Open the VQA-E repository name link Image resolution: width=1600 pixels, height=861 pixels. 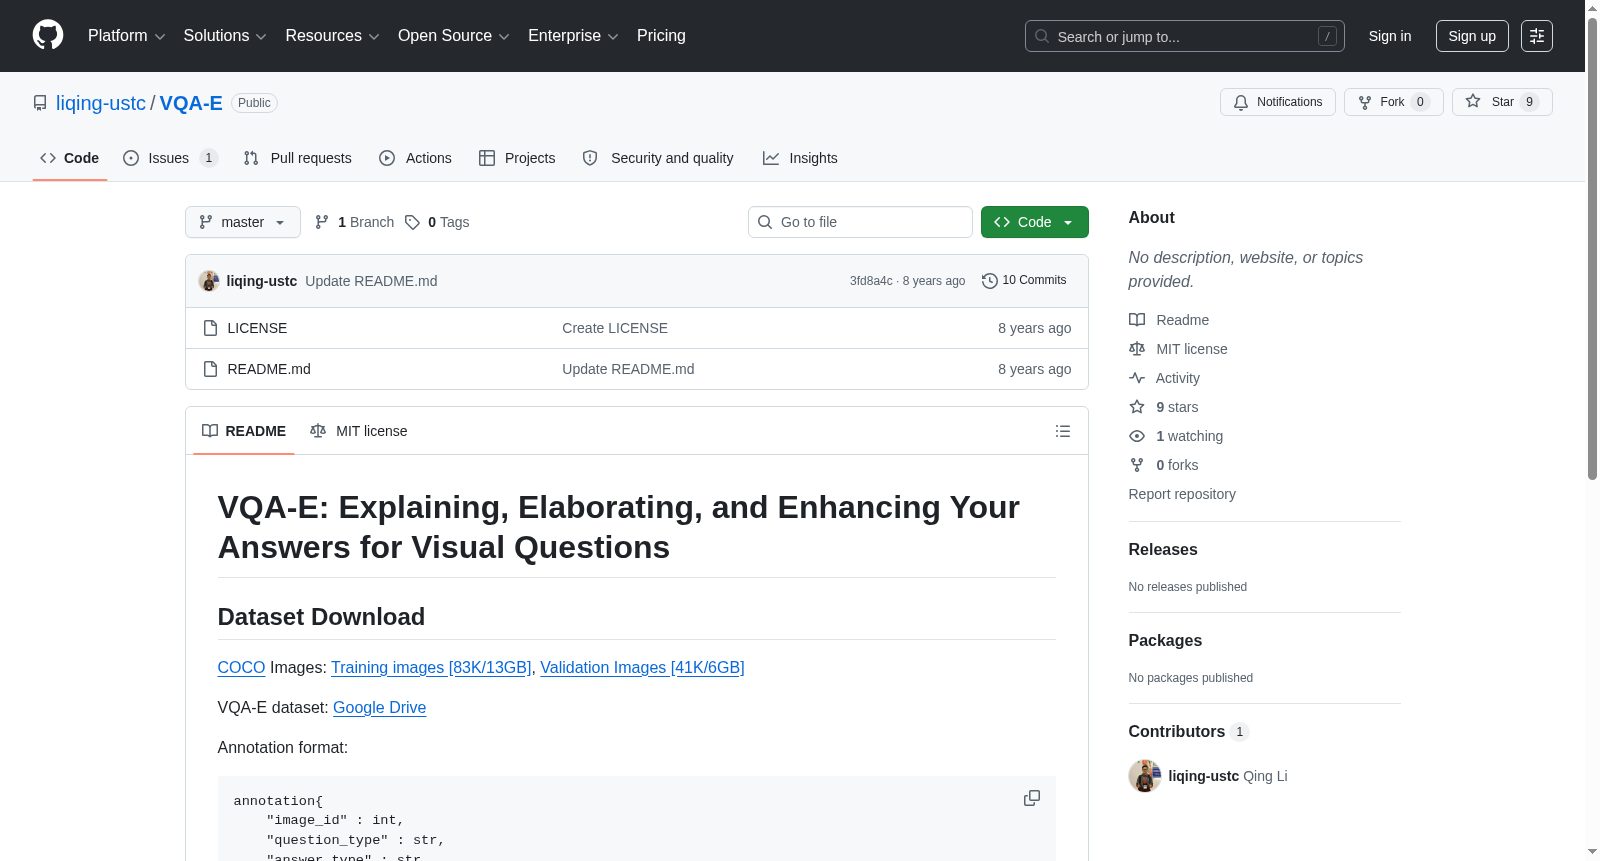tap(191, 103)
